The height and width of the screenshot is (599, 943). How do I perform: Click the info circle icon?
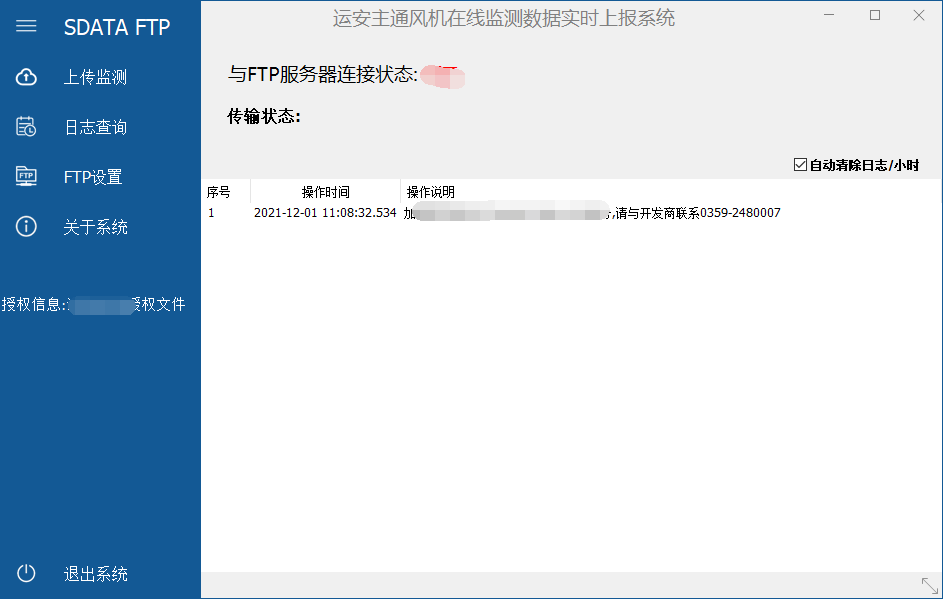pyautogui.click(x=26, y=227)
